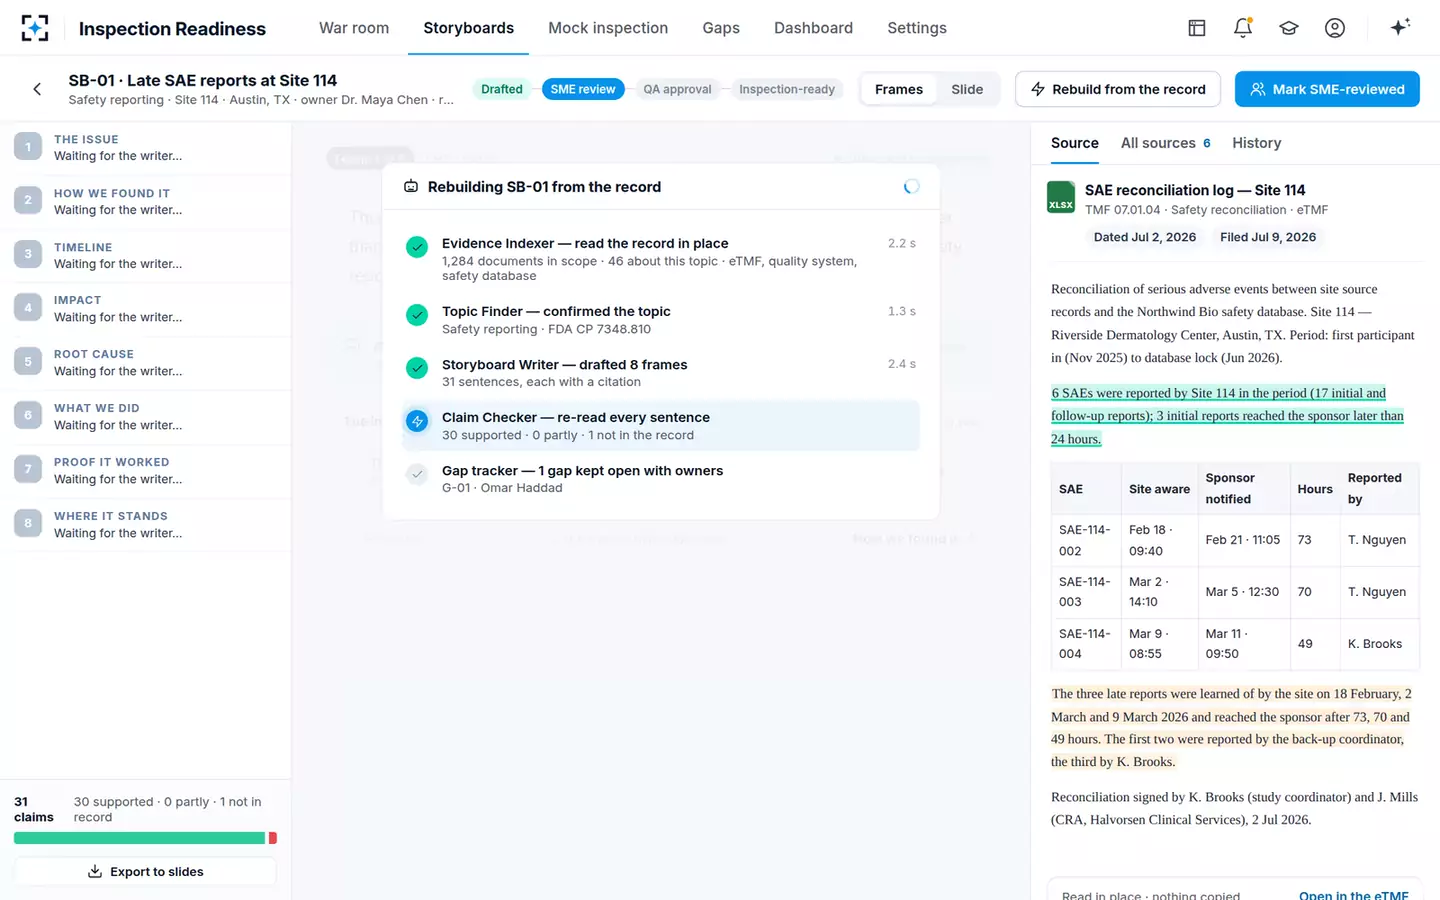Click the graduation cap training icon

pos(1289,28)
